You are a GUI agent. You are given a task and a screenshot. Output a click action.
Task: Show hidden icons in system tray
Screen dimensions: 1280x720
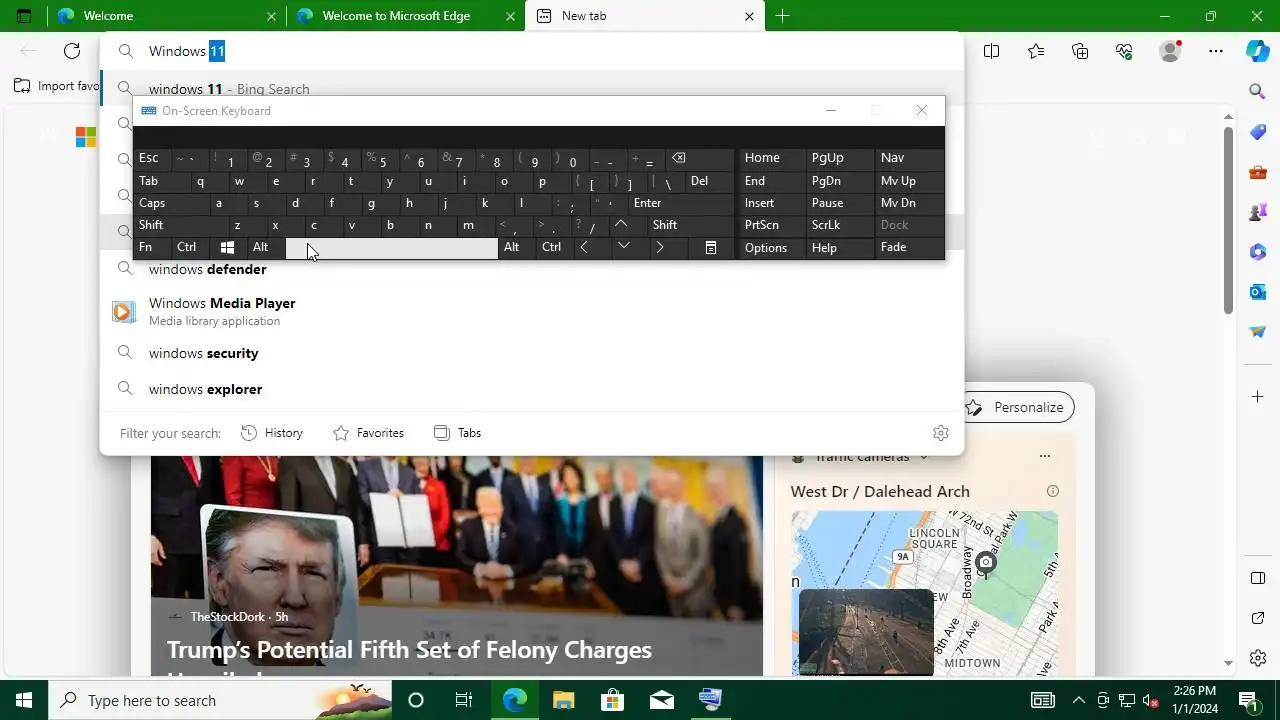coord(1078,700)
